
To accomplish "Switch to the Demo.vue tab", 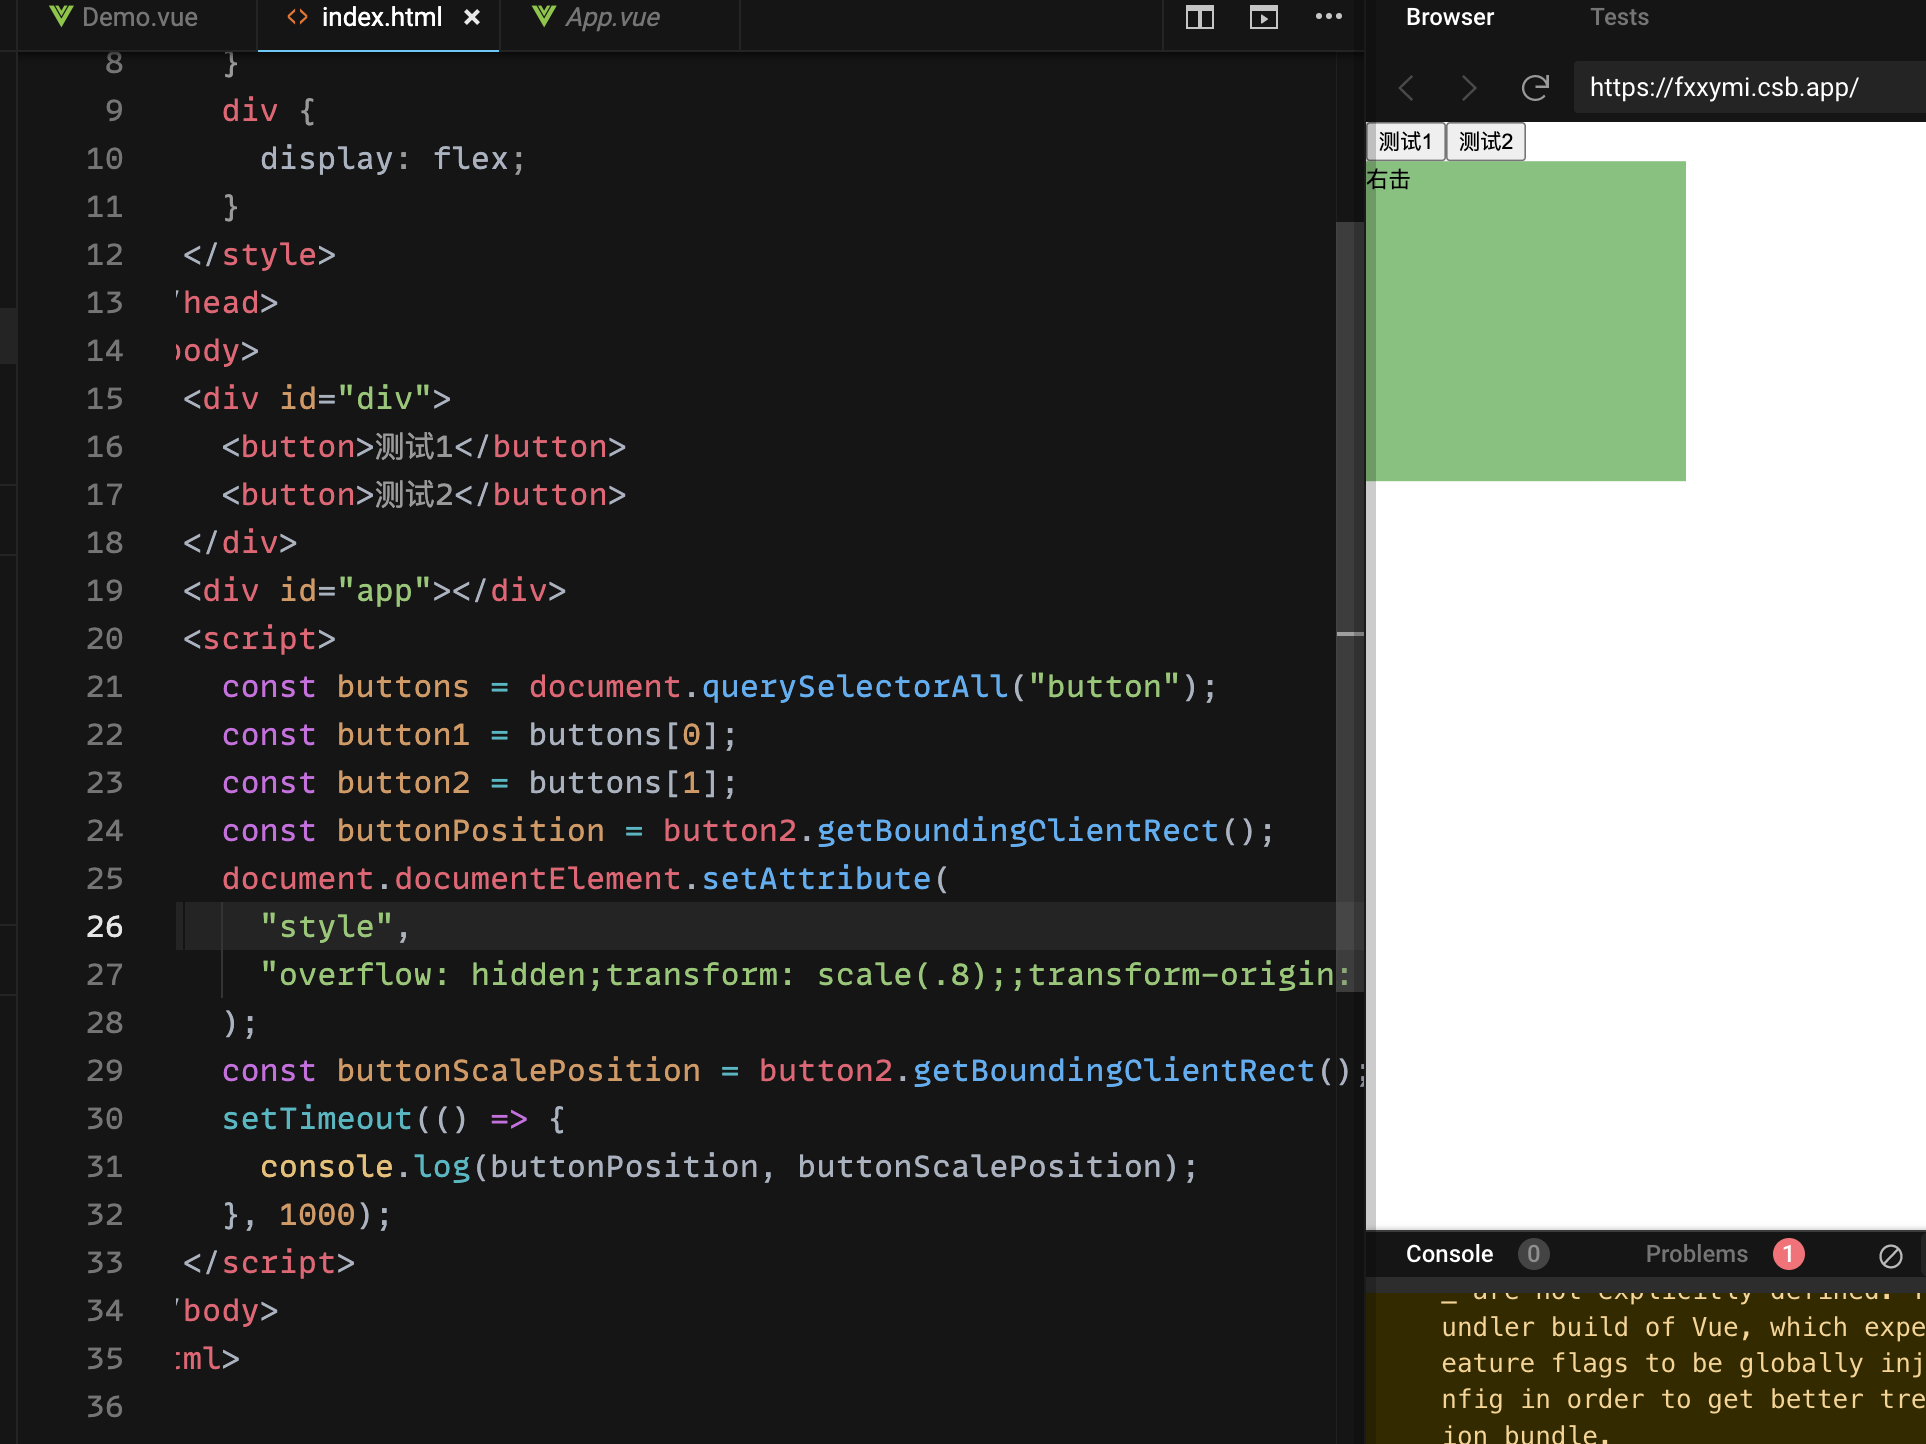I will [x=138, y=17].
